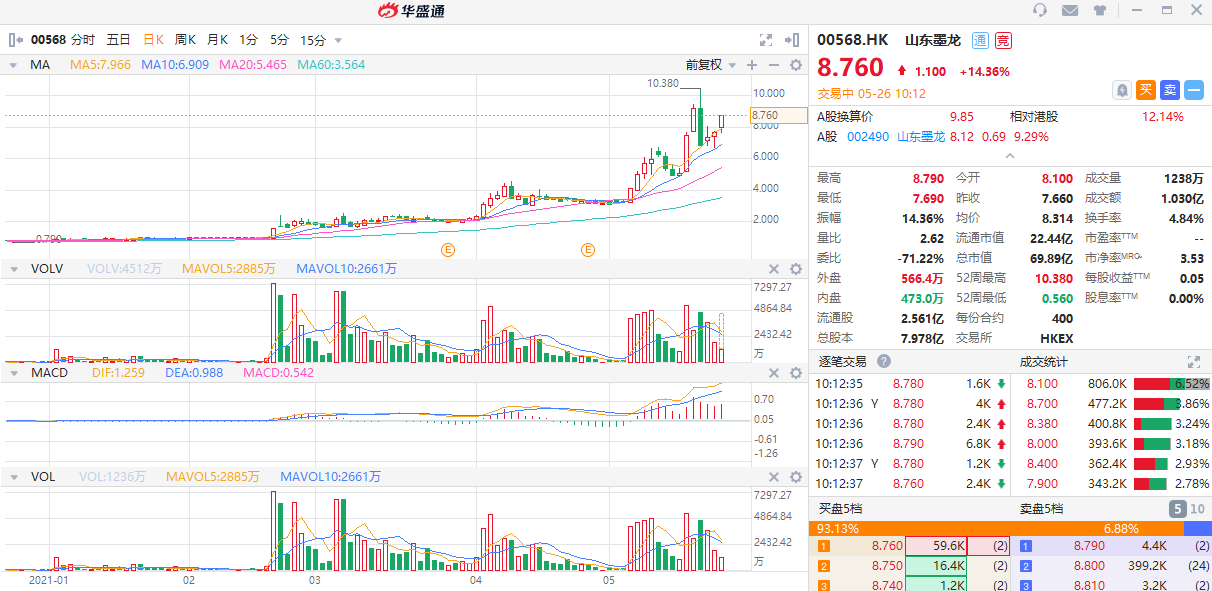Screen dimensions: 1212x591
Task: Select 日K daily candlestick tab
Action: [153, 40]
